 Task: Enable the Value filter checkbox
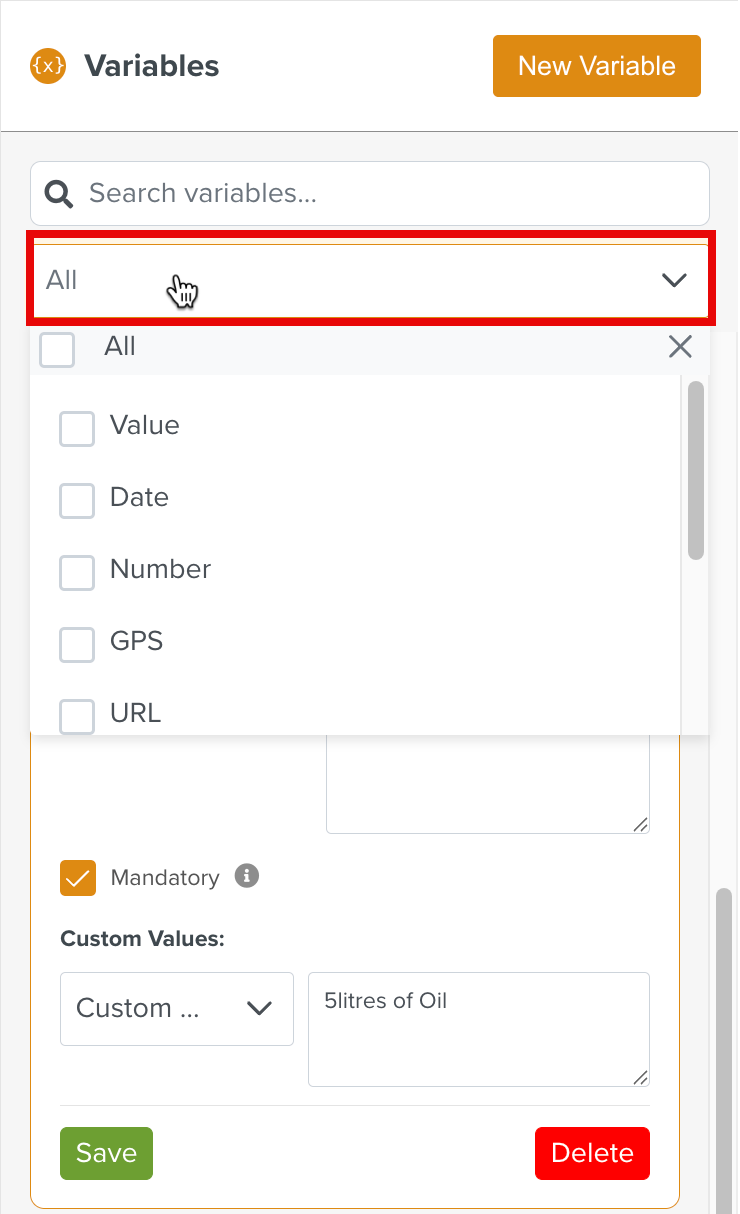pyautogui.click(x=77, y=429)
